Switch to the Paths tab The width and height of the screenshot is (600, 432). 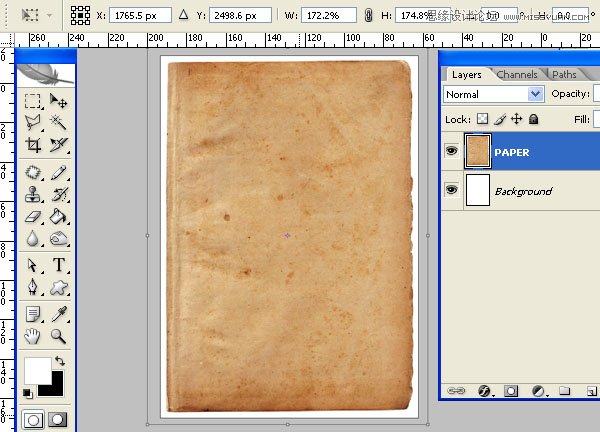pos(564,74)
